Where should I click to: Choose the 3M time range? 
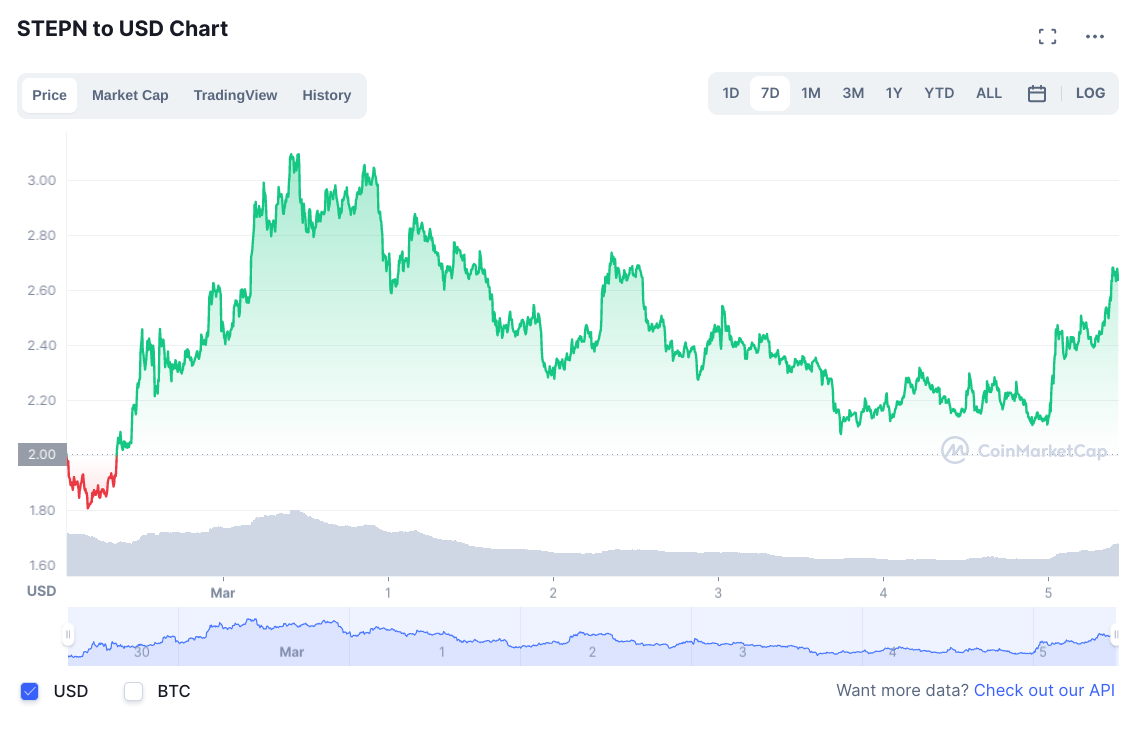pos(853,93)
